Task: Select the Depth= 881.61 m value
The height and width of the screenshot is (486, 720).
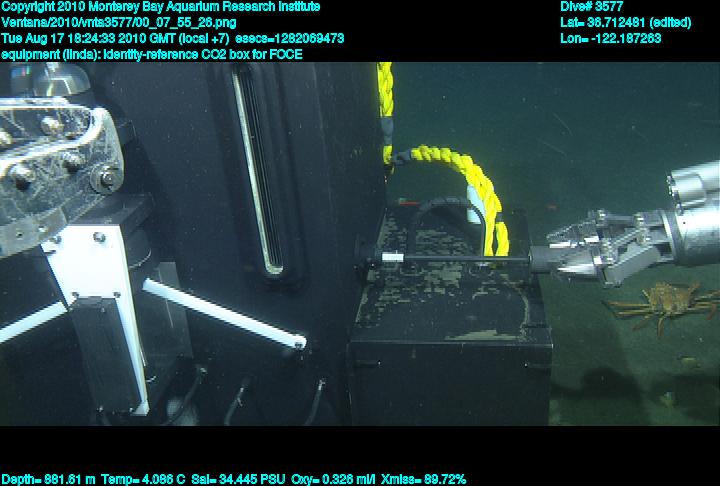Action: coord(48,480)
